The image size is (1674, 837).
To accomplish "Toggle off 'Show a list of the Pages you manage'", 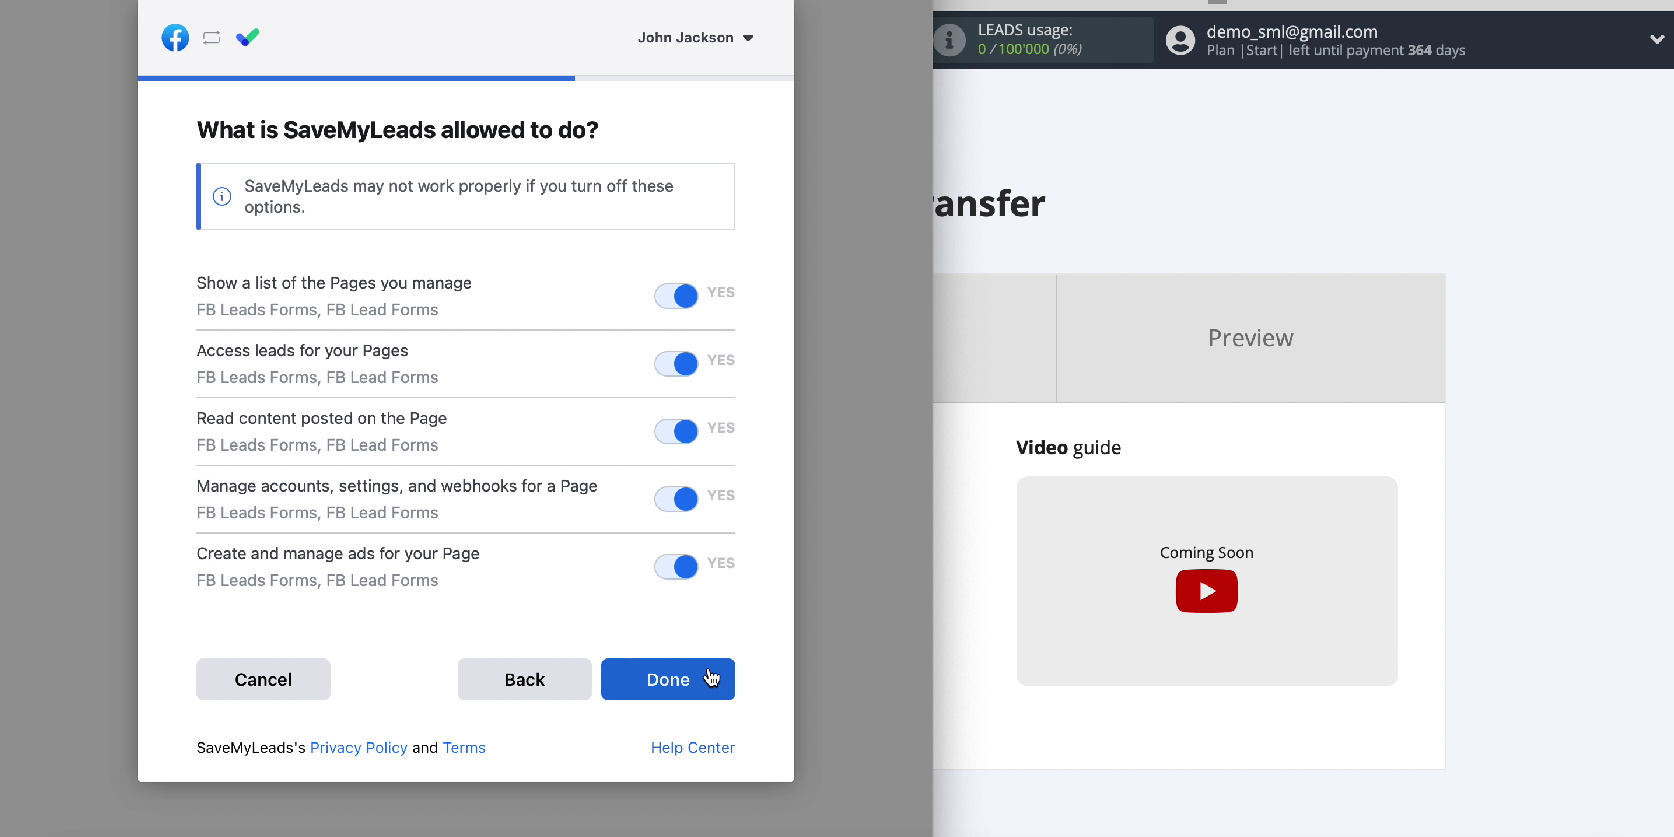I will point(676,296).
